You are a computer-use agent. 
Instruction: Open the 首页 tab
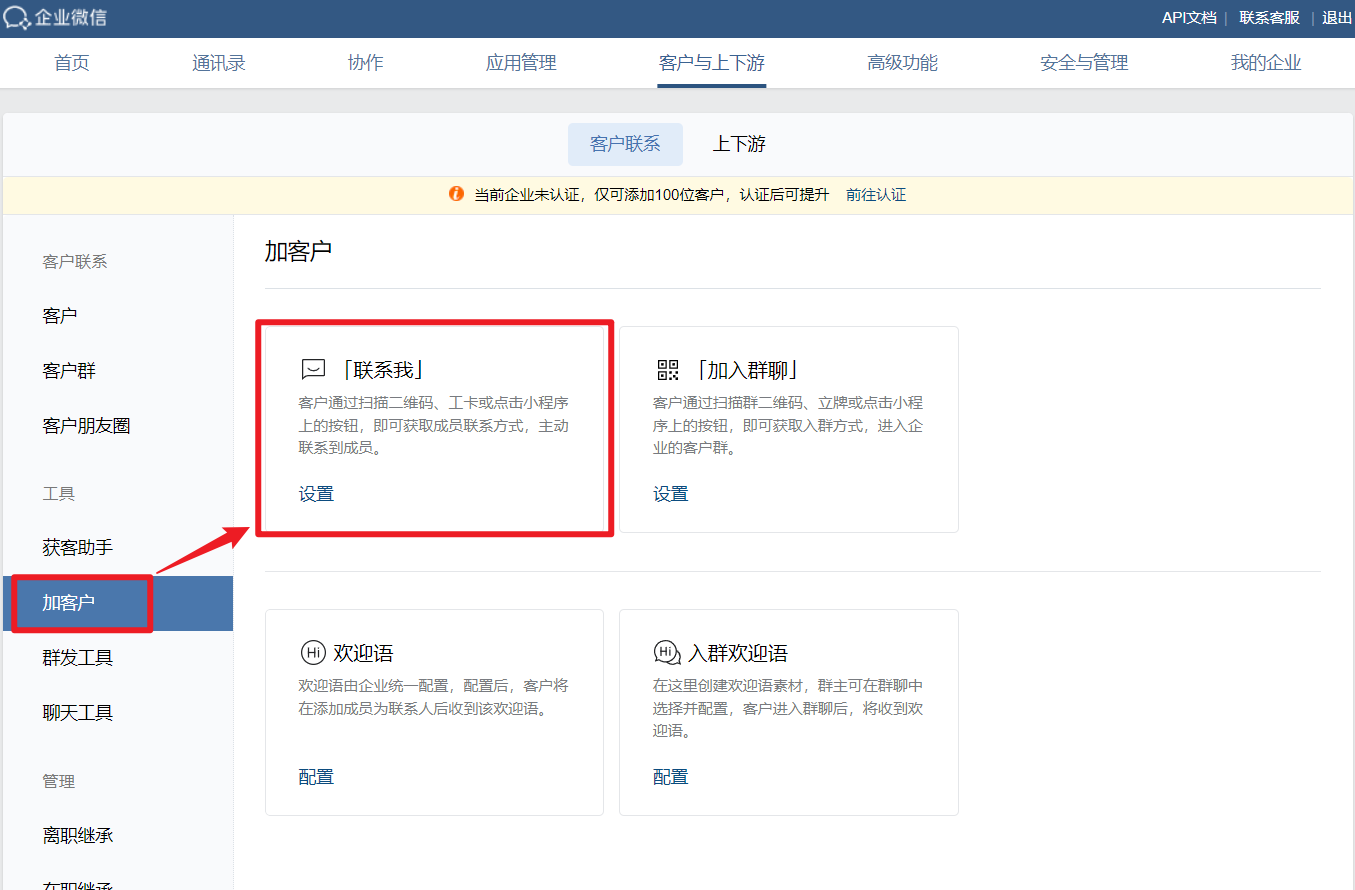[x=71, y=63]
